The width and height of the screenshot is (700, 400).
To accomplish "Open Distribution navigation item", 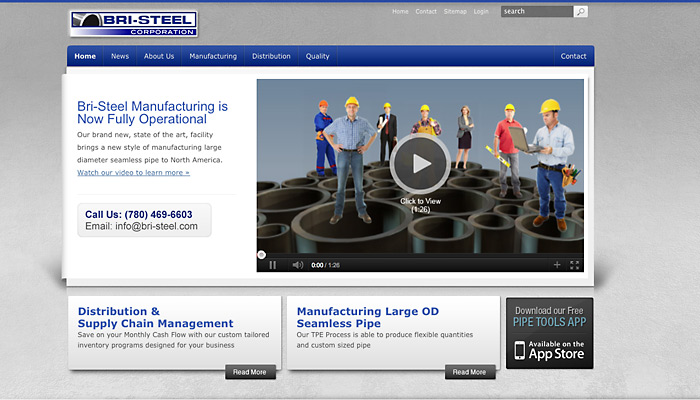I will 271,56.
